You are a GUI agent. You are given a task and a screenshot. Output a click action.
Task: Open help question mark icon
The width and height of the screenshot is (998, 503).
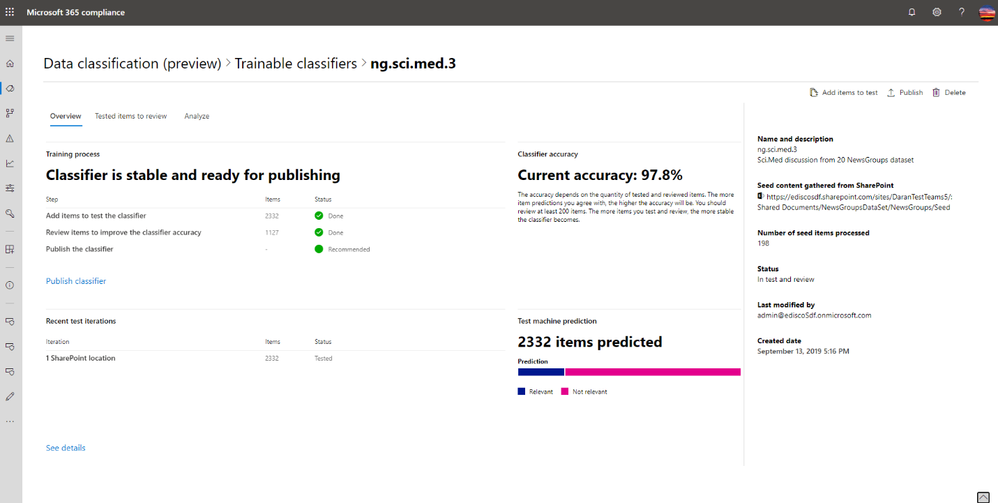(961, 12)
